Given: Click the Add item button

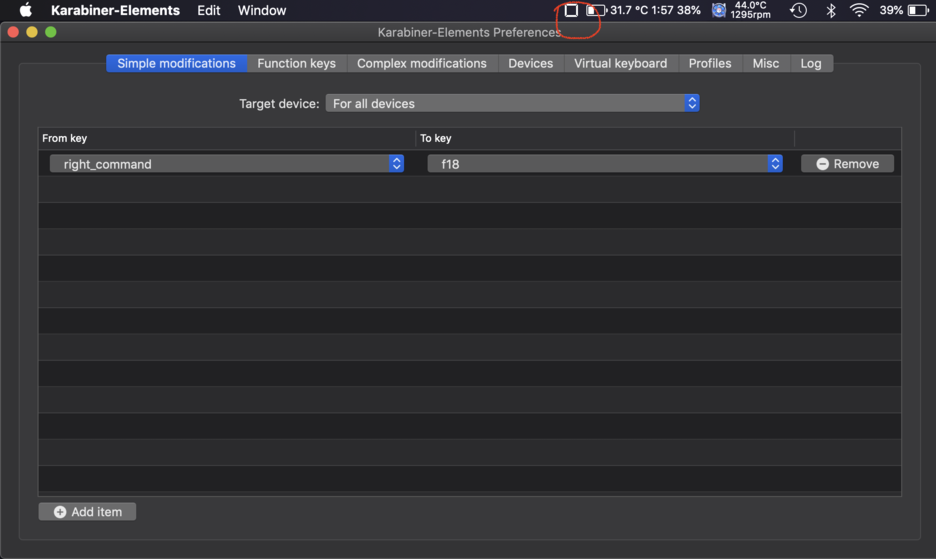Looking at the screenshot, I should 88,512.
